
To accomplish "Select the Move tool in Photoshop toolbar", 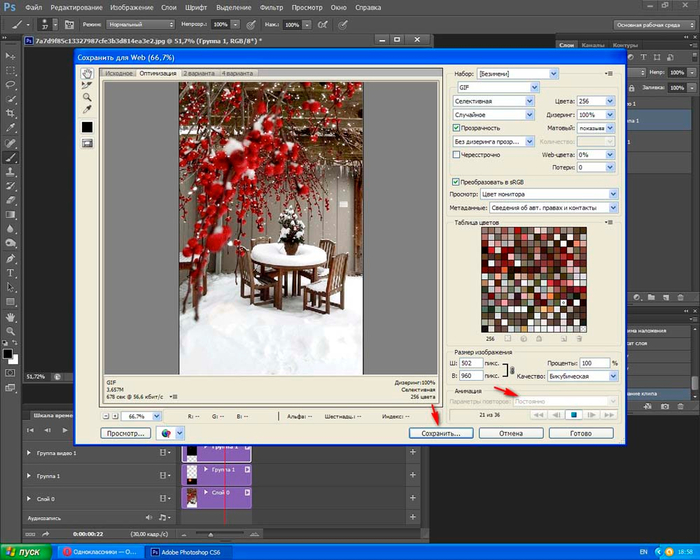I will [10, 56].
